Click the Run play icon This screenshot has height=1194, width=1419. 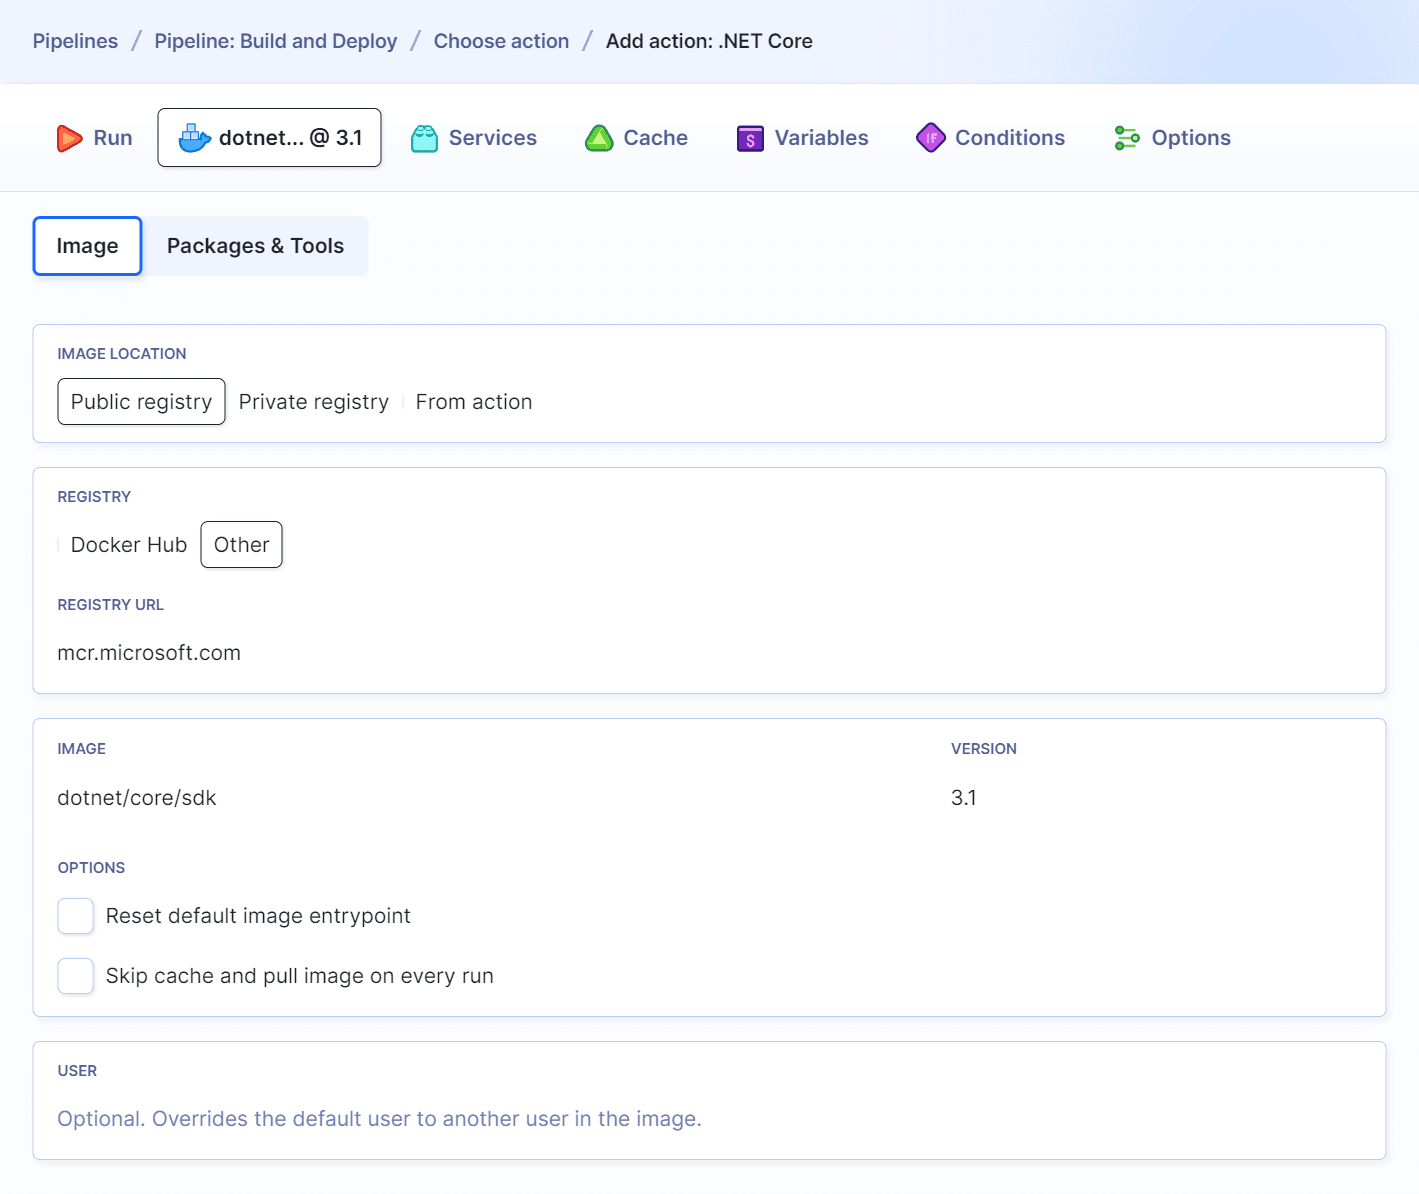point(69,138)
